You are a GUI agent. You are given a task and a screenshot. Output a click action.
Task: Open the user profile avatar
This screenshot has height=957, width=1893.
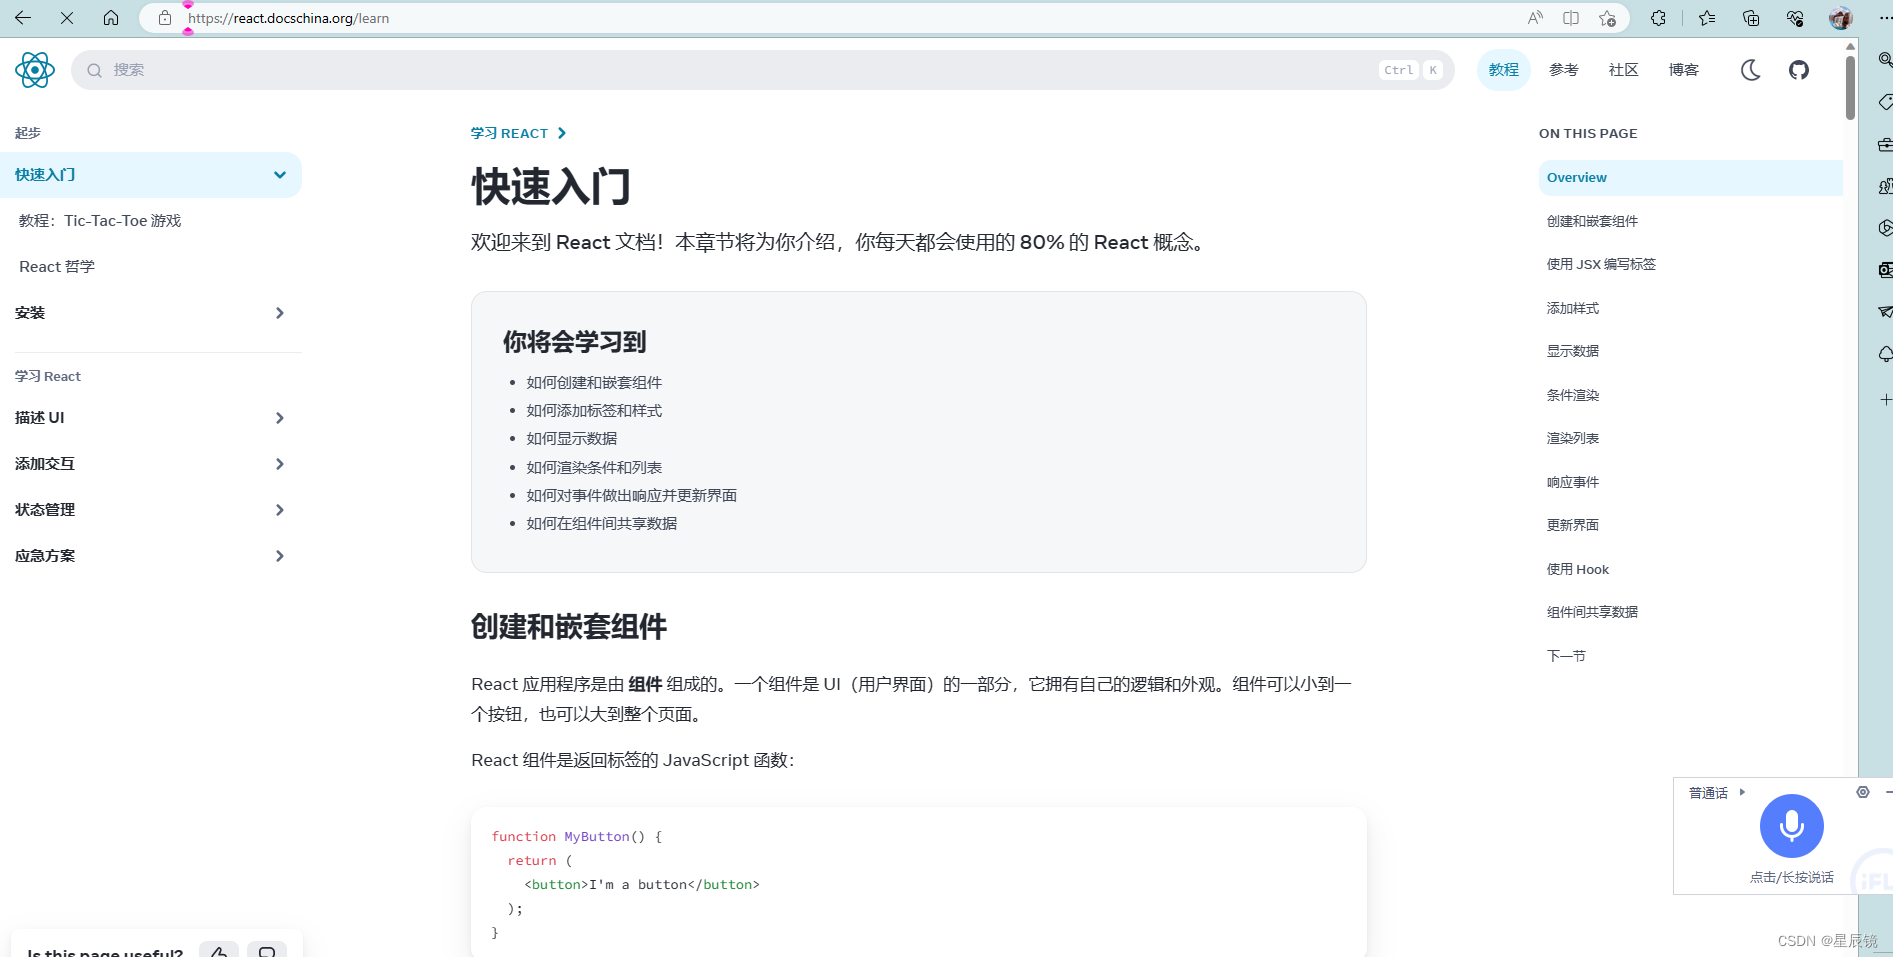[1840, 18]
